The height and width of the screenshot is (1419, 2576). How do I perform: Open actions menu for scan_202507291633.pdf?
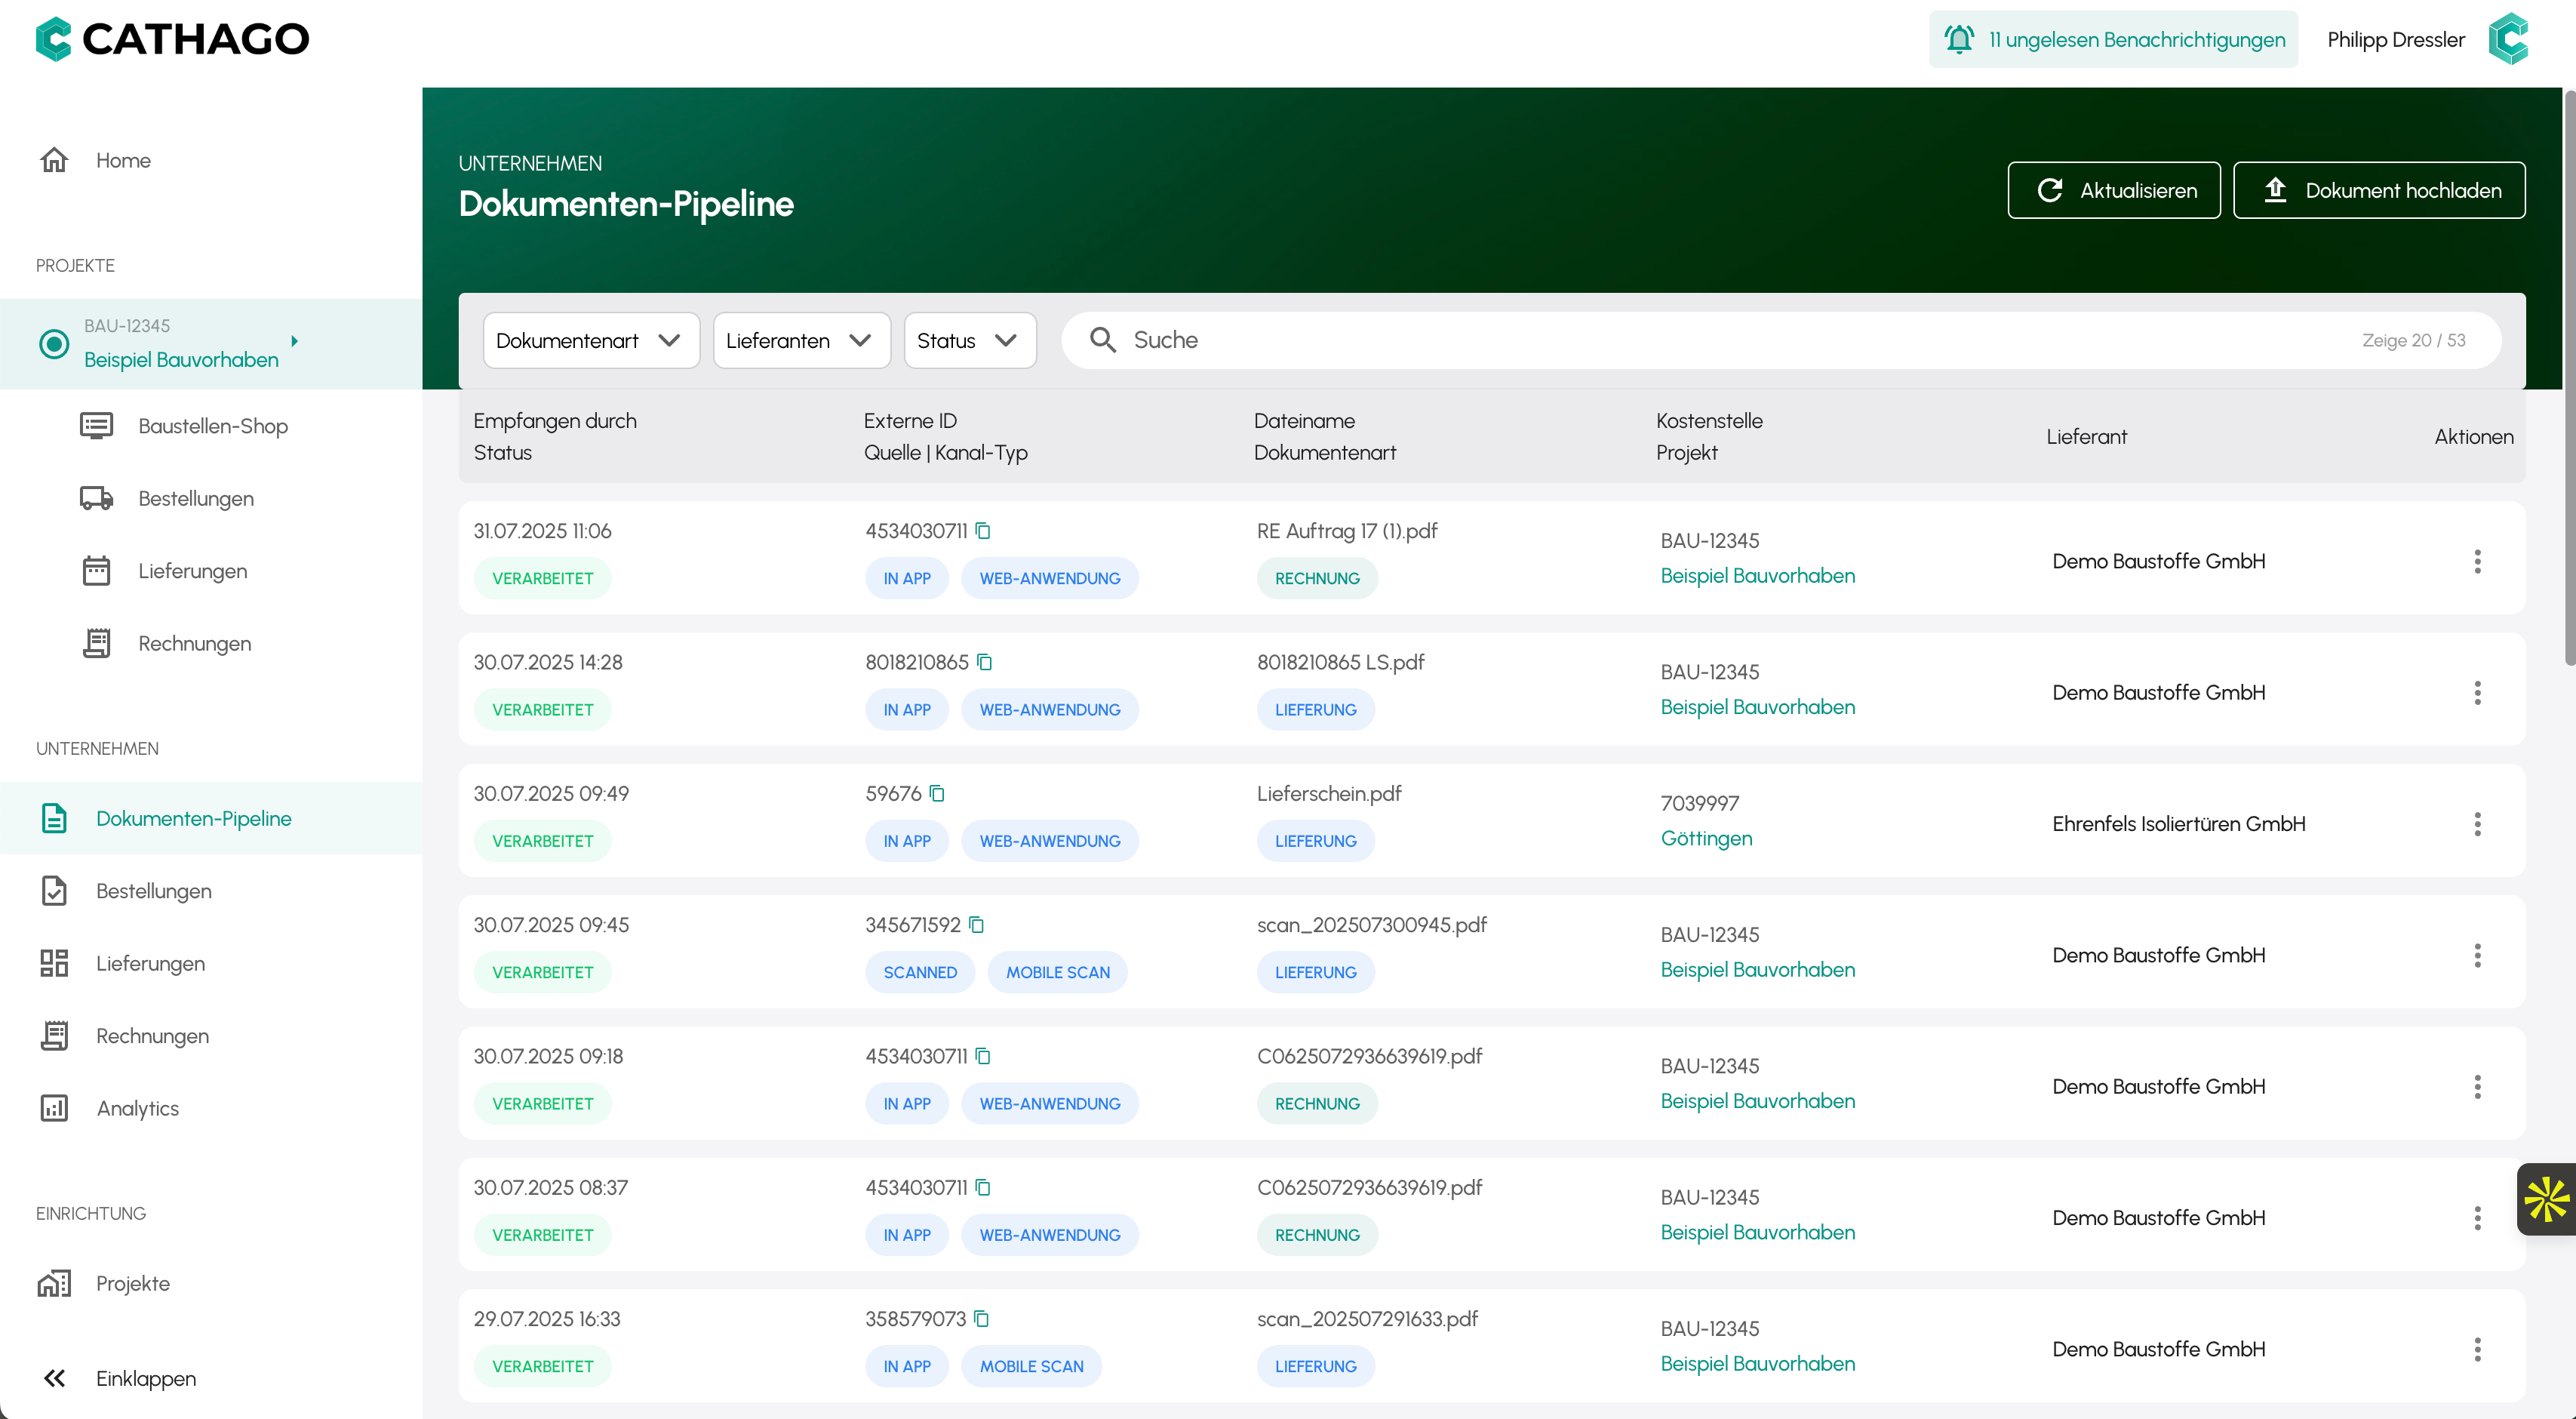click(x=2477, y=1349)
